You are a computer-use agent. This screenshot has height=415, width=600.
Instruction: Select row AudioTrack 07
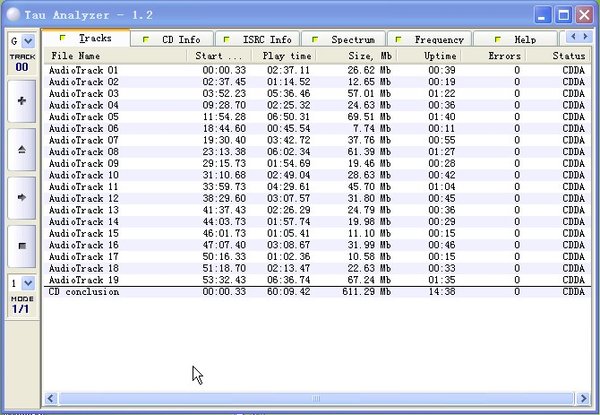tap(317, 140)
